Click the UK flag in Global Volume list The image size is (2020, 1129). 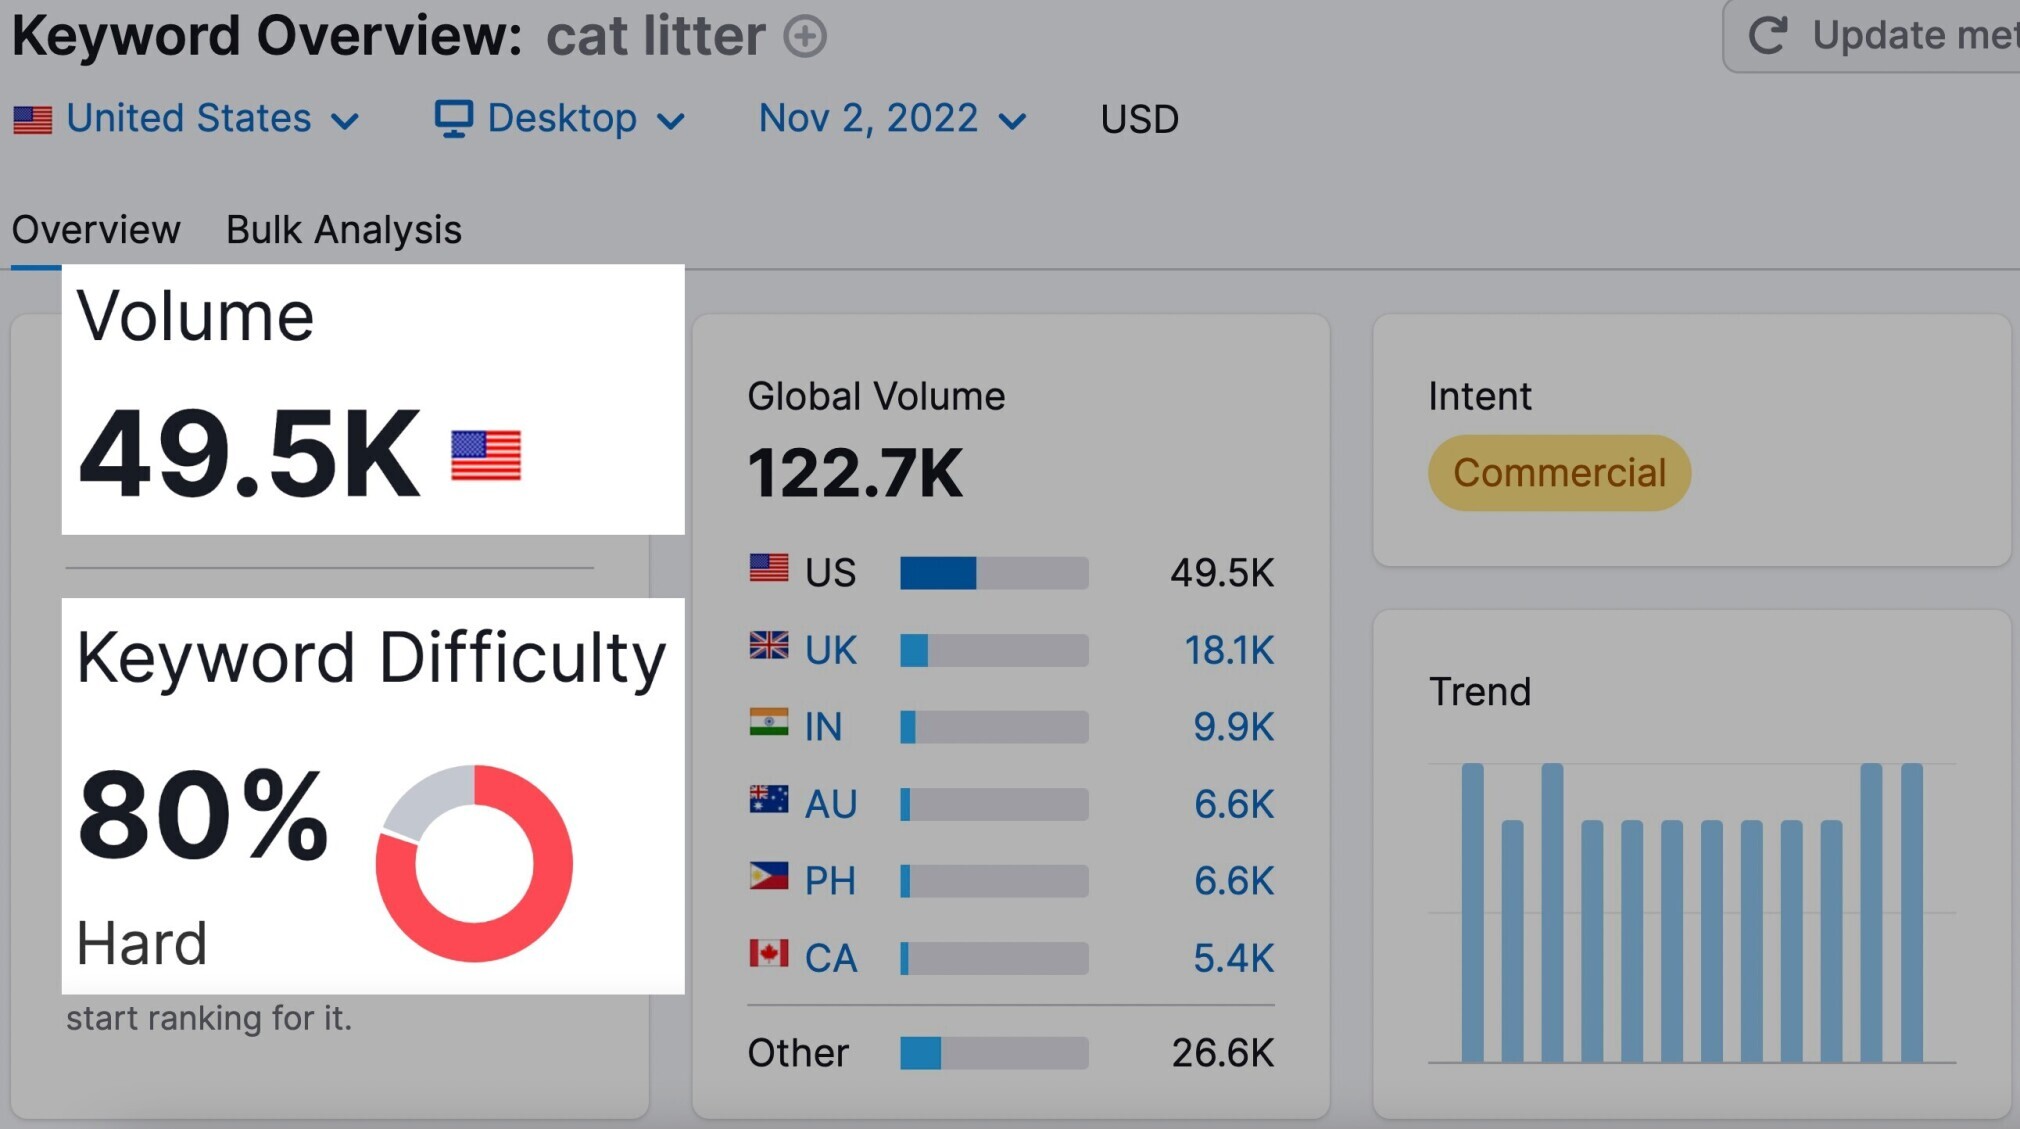point(769,646)
